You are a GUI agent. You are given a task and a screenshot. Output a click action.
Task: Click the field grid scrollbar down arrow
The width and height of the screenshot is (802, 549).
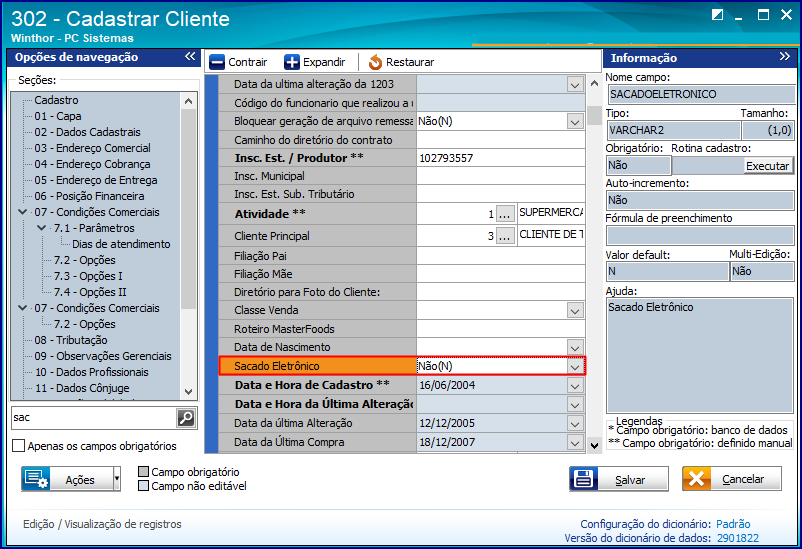tap(594, 446)
